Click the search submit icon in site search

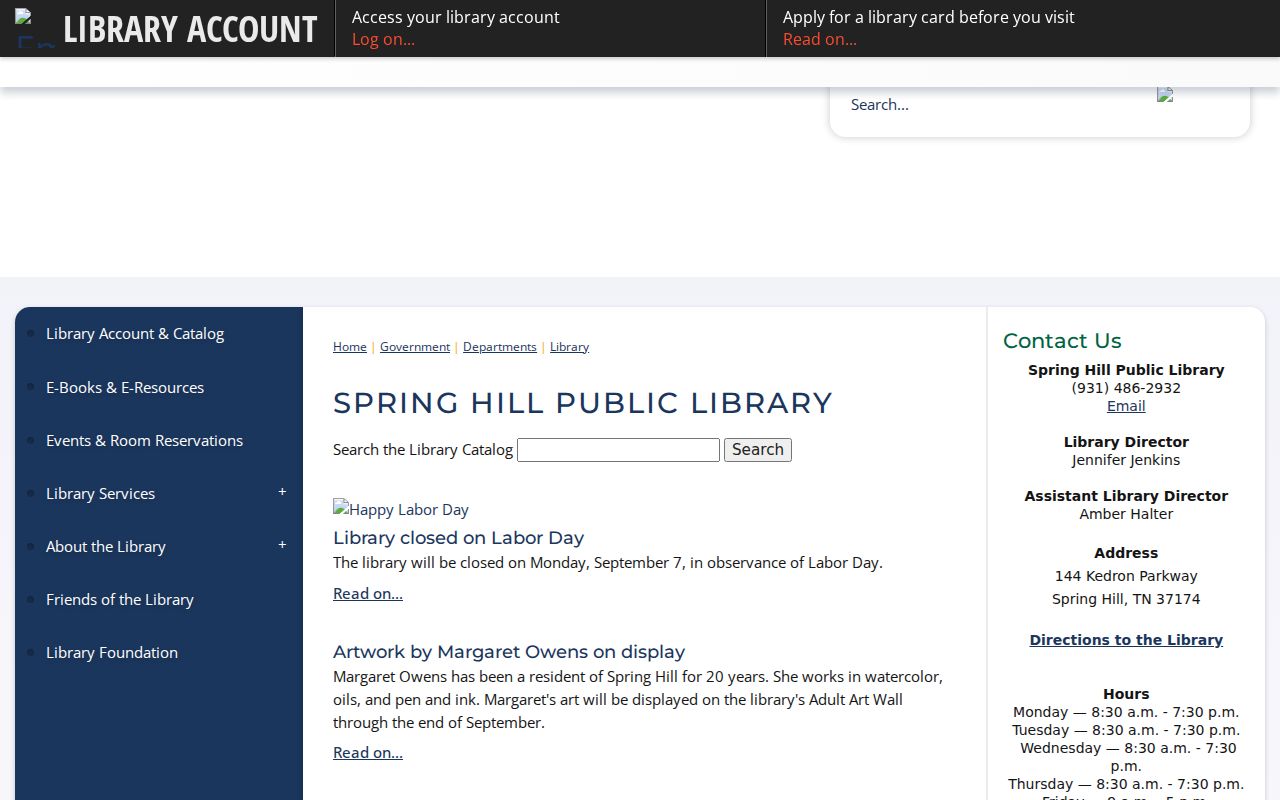coord(1165,95)
